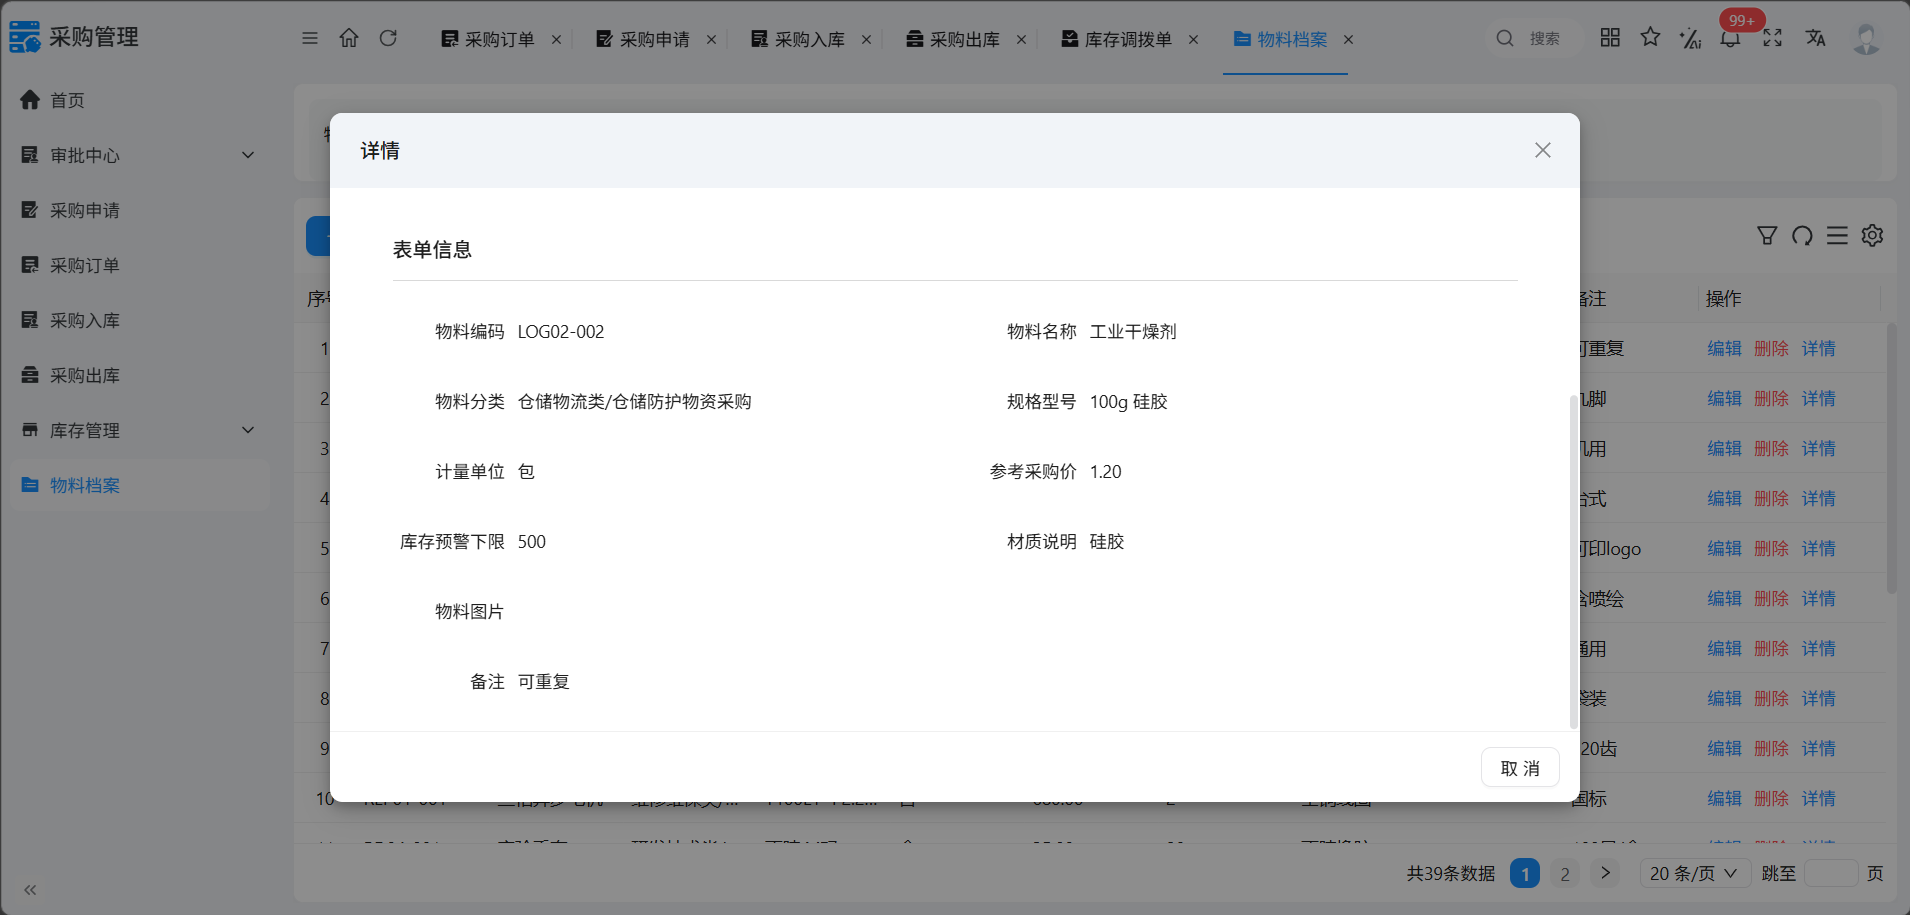Close the 详情 dialog with X
The image size is (1910, 915).
[1543, 150]
